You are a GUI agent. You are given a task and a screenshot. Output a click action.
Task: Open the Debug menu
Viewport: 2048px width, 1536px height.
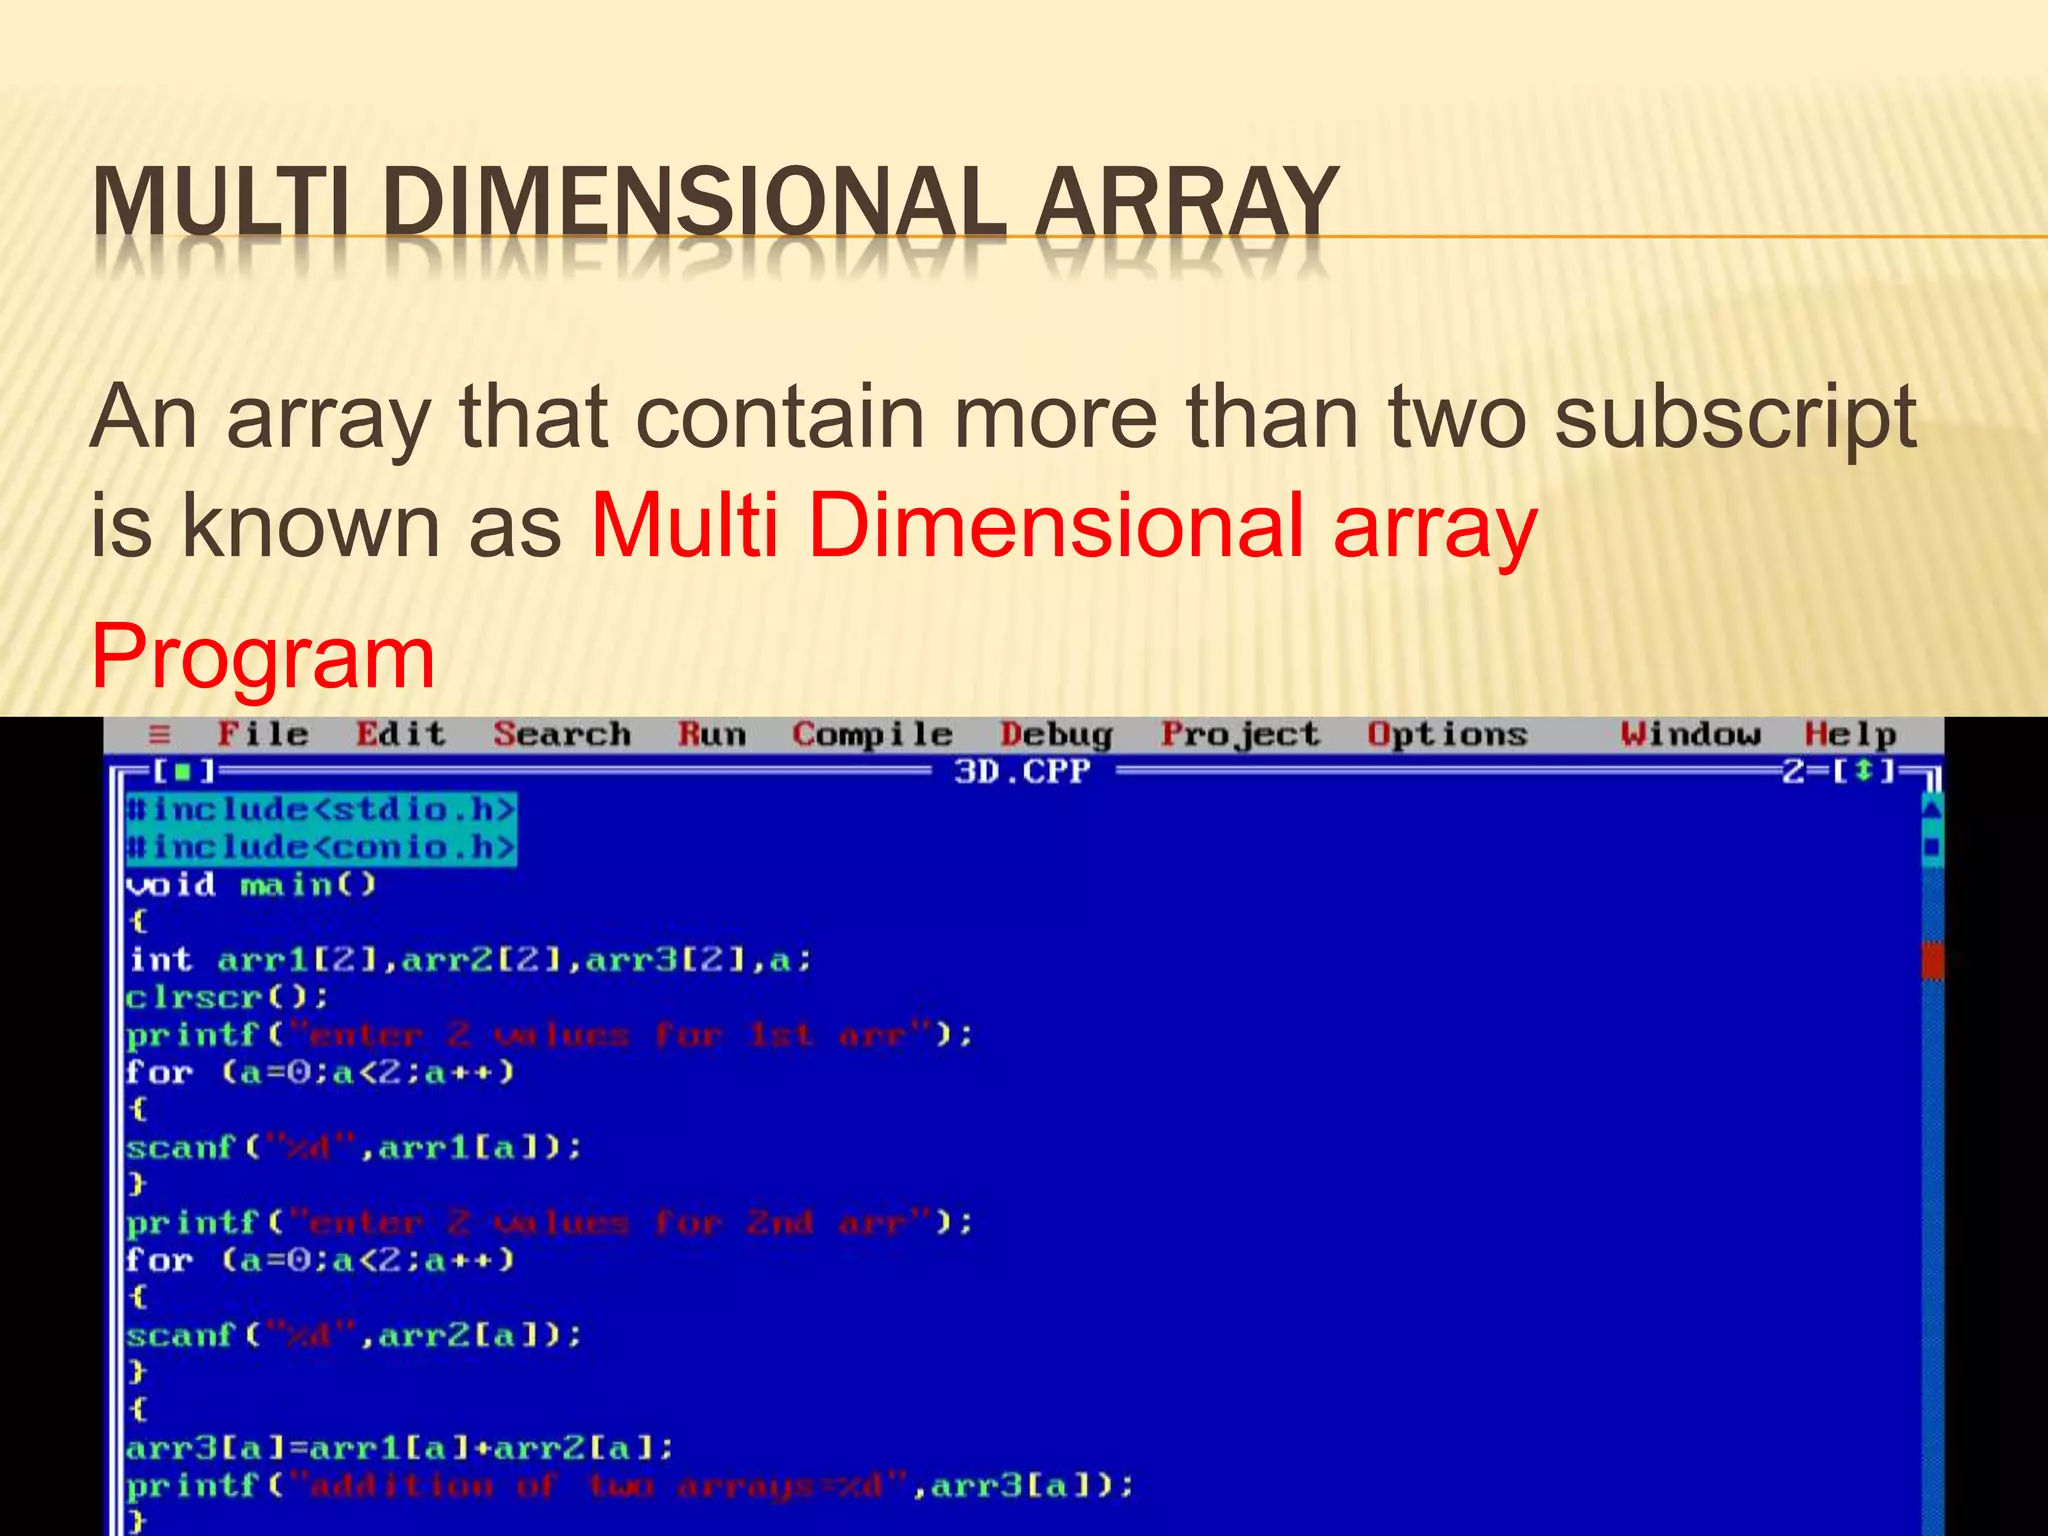(1056, 736)
